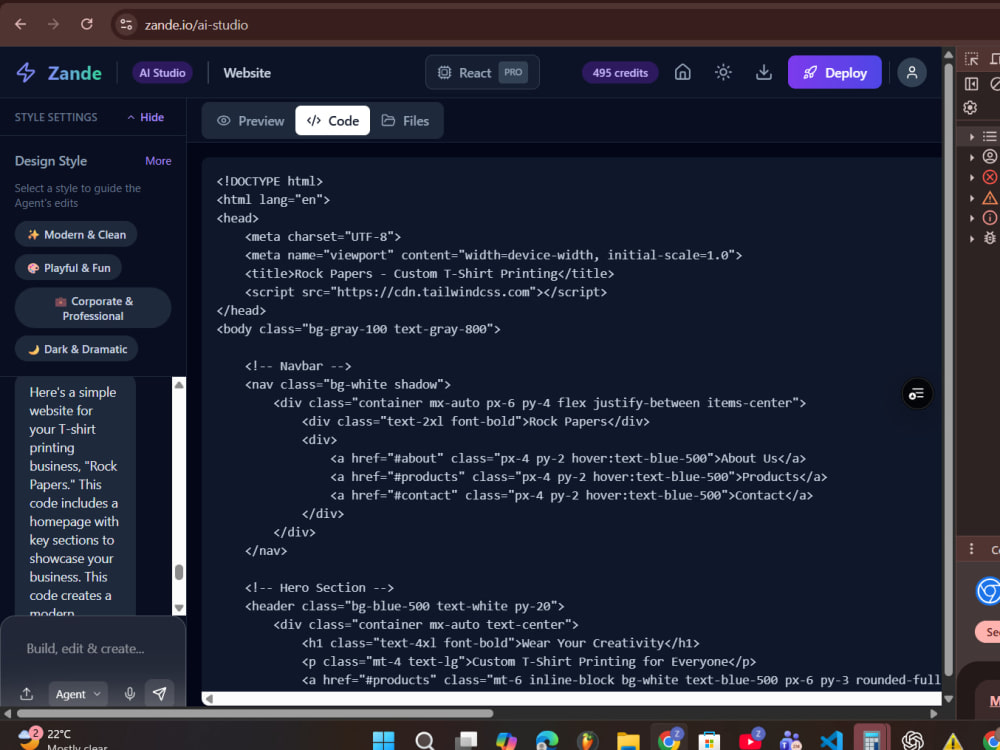This screenshot has width=1000, height=750.
Task: Click the floating outline button beside code
Action: tap(916, 394)
